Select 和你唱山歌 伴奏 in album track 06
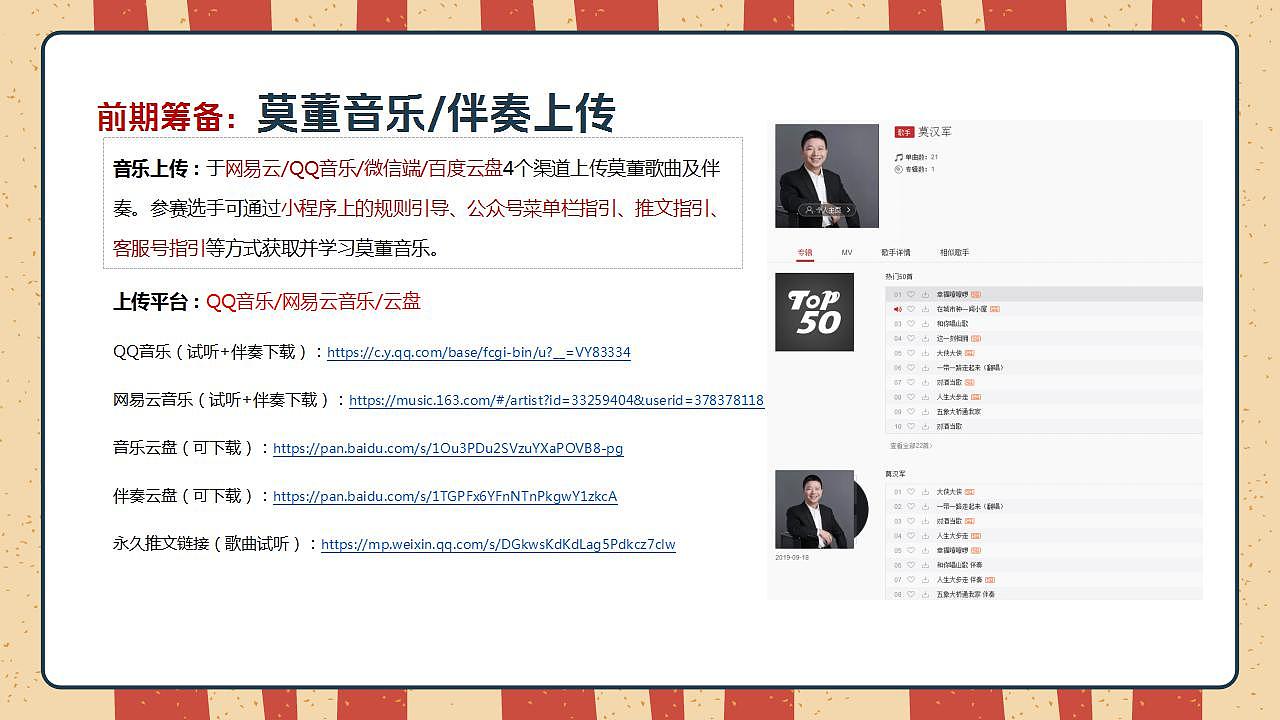Image resolution: width=1280 pixels, height=720 pixels. click(959, 565)
